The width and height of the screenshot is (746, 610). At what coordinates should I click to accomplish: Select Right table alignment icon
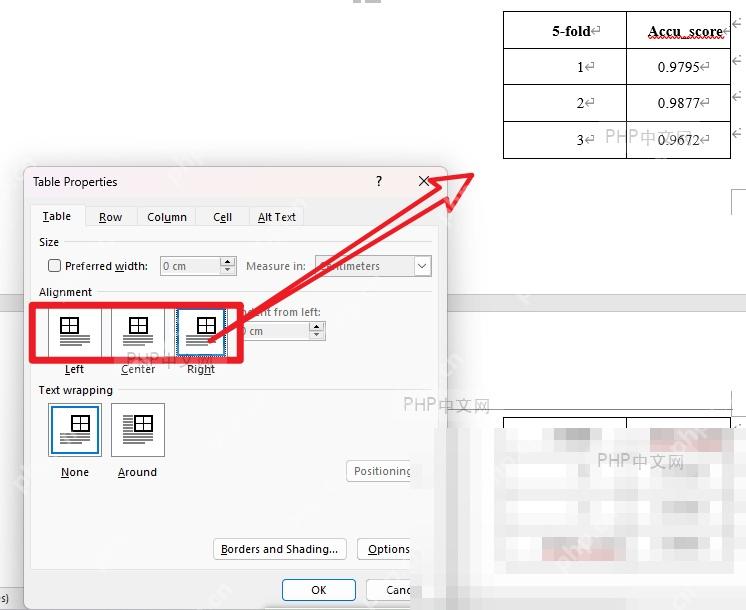pyautogui.click(x=201, y=332)
